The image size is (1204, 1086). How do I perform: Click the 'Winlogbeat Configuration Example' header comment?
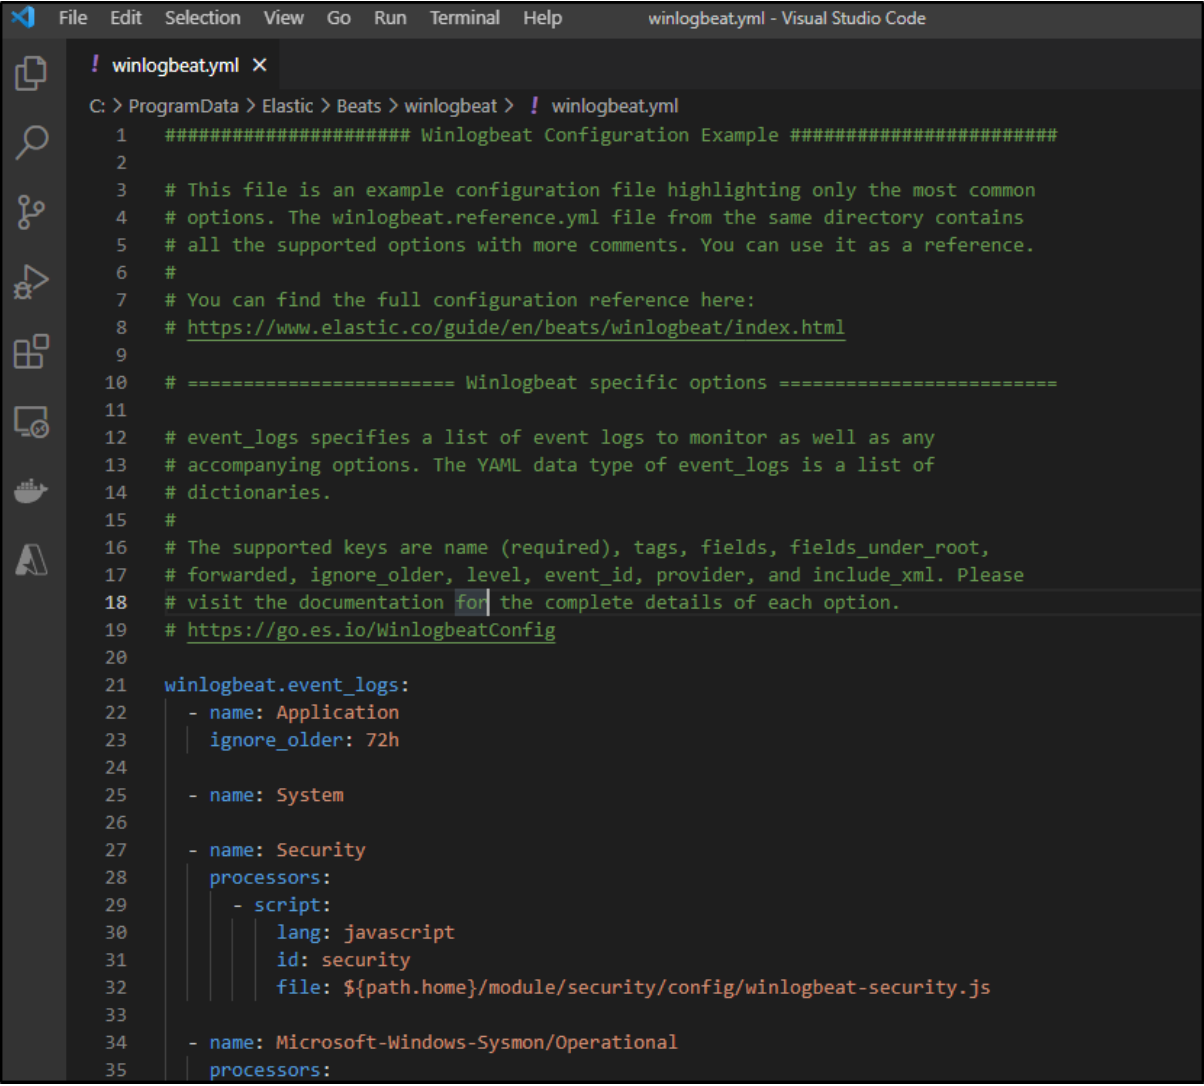click(611, 135)
